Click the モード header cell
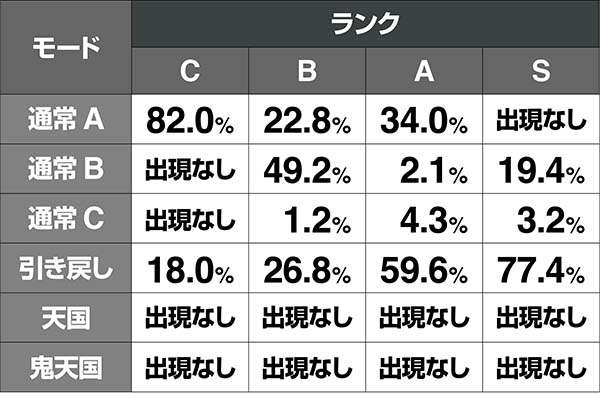 coord(66,48)
